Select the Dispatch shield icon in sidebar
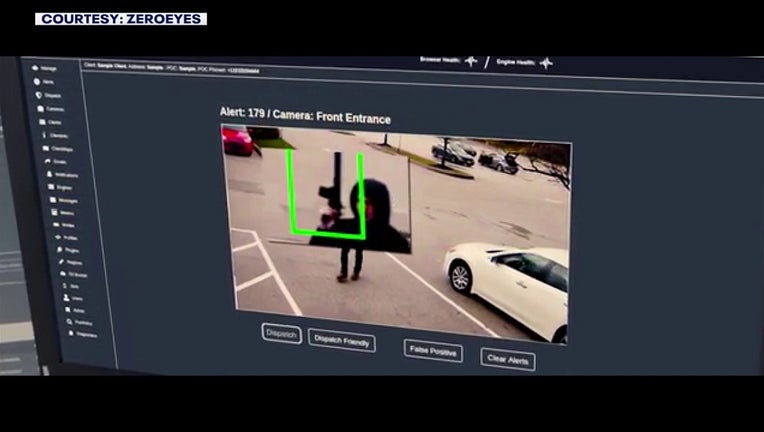This screenshot has height=432, width=764. (39, 95)
